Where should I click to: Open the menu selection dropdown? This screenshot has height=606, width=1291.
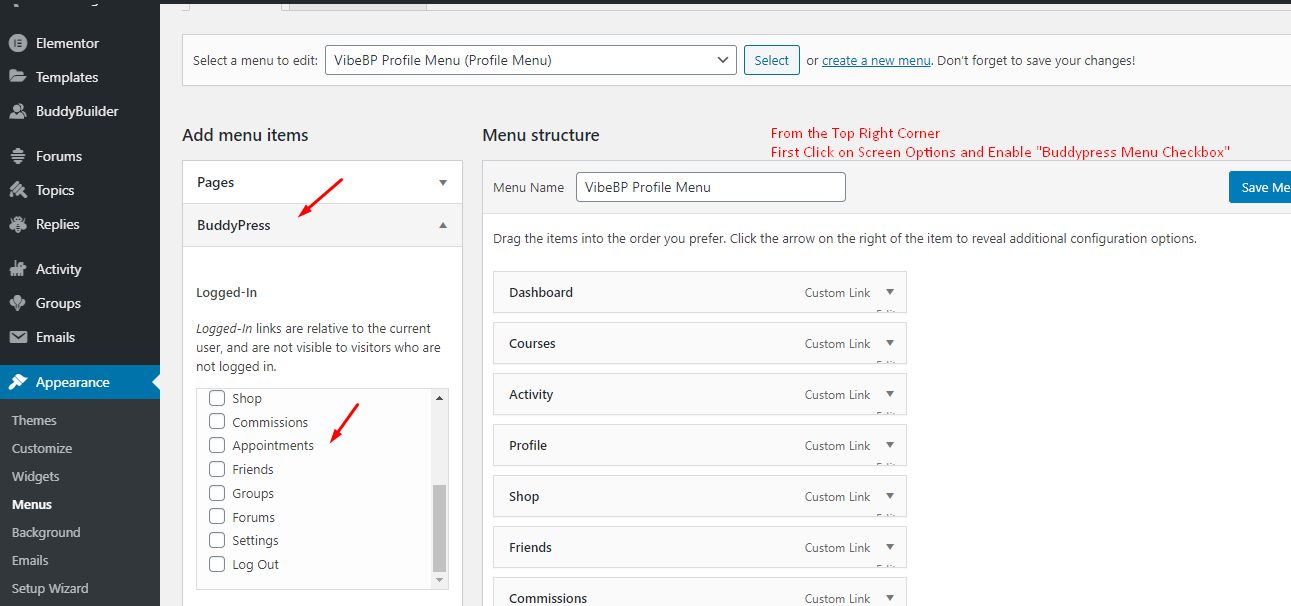point(531,60)
